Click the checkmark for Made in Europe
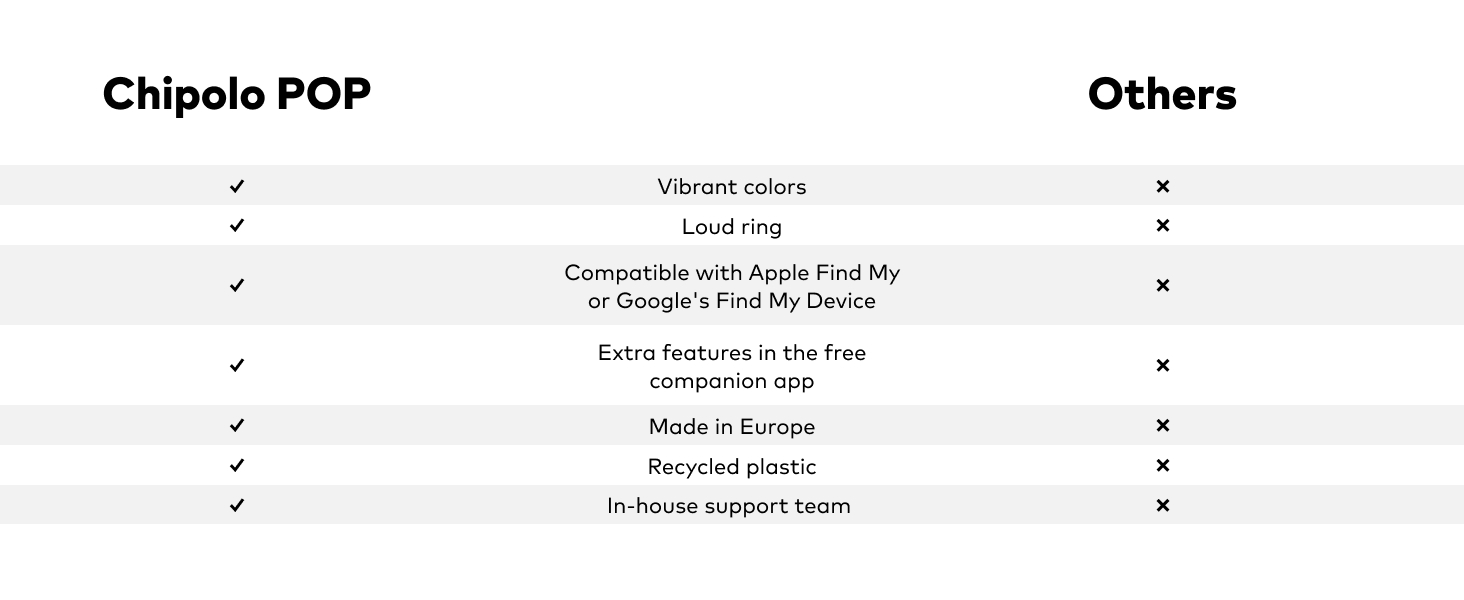The height and width of the screenshot is (600, 1464). [237, 426]
